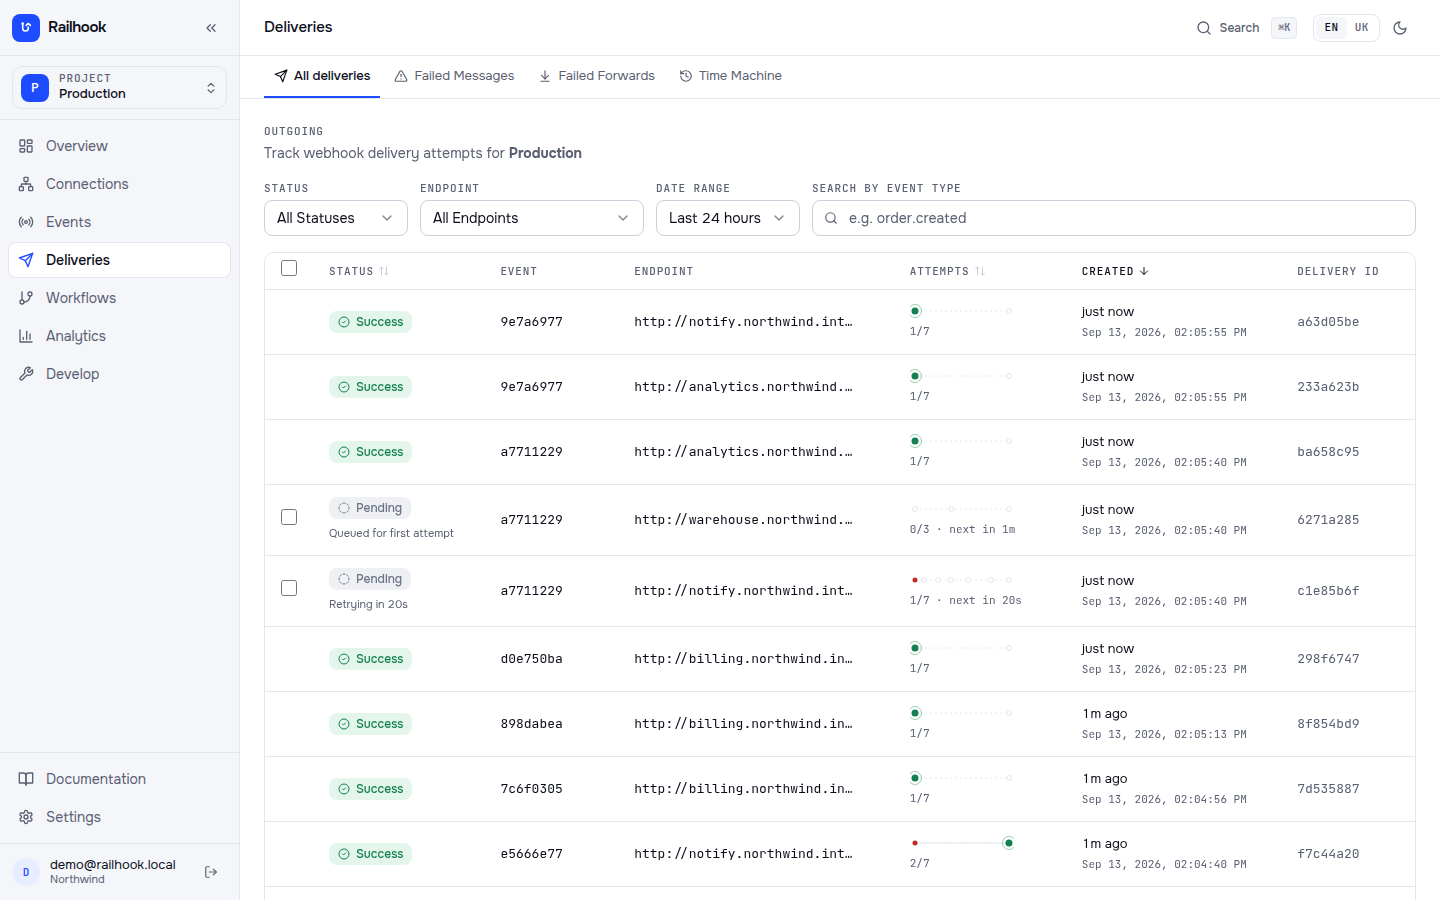Click the Failed Messages warning triangle icon

tap(401, 76)
